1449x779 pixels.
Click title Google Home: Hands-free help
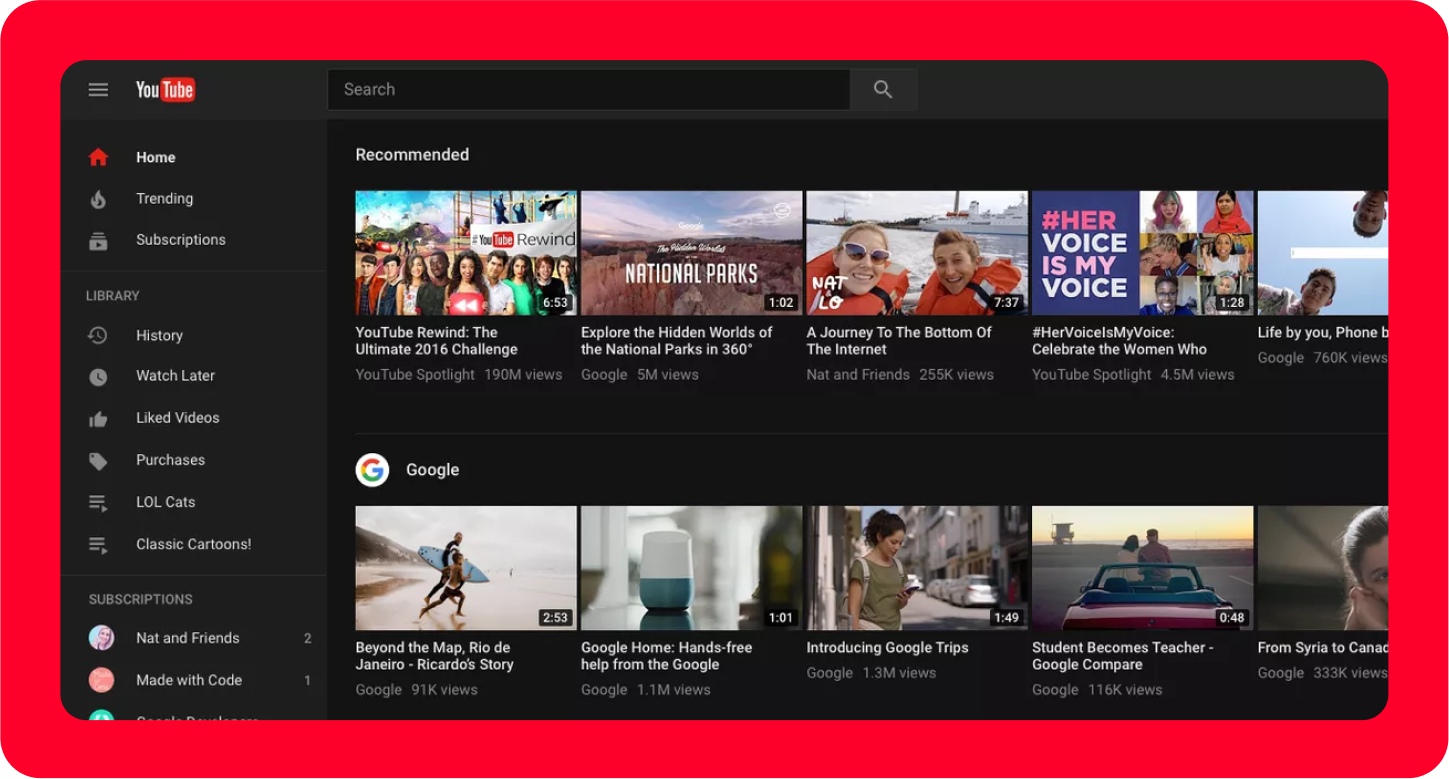[667, 656]
